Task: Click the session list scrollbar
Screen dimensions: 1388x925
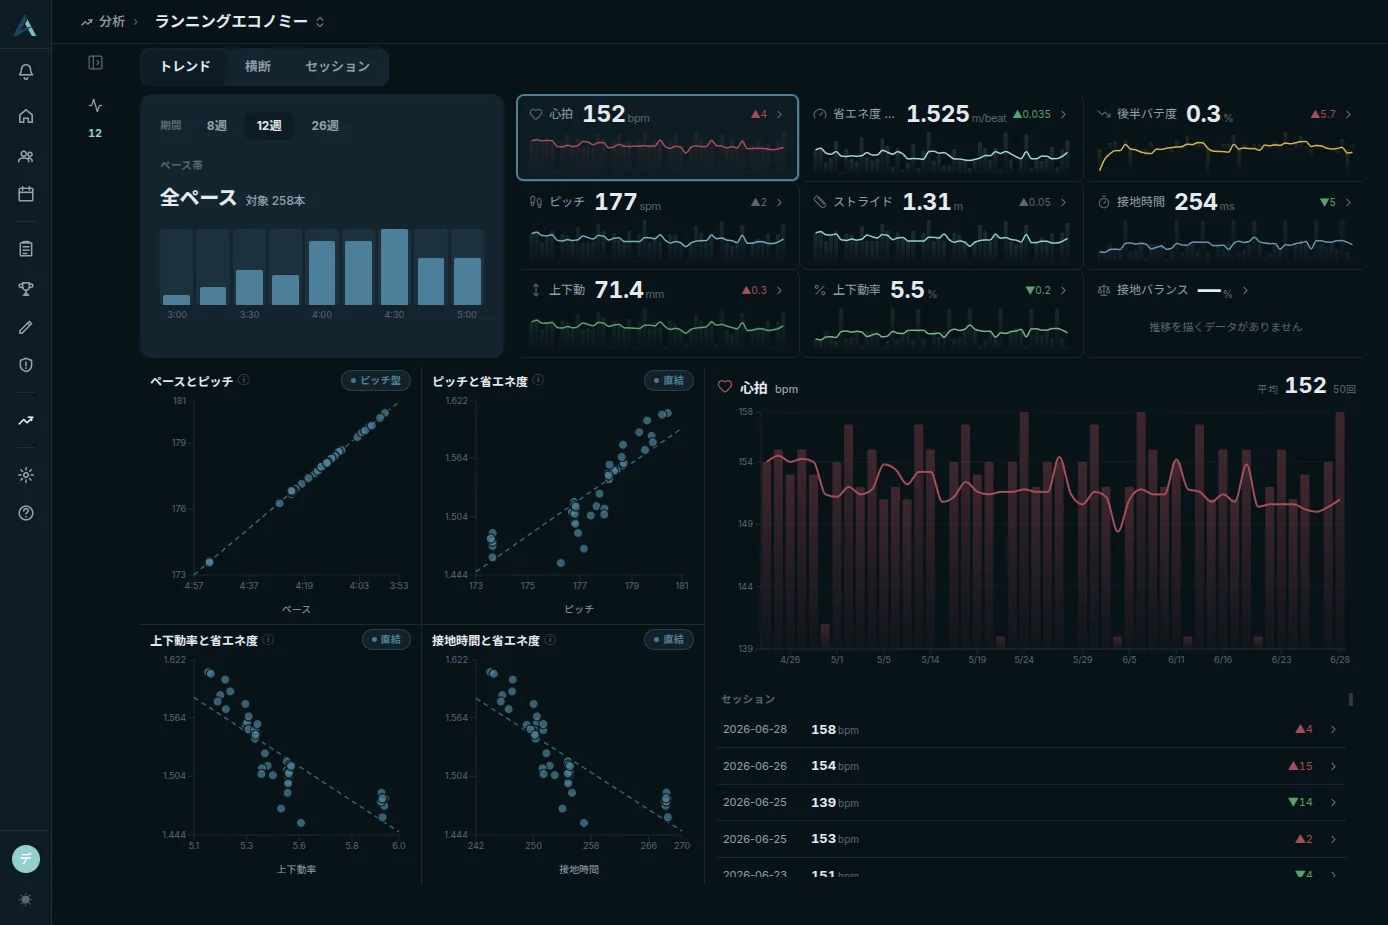Action: pyautogui.click(x=1351, y=700)
